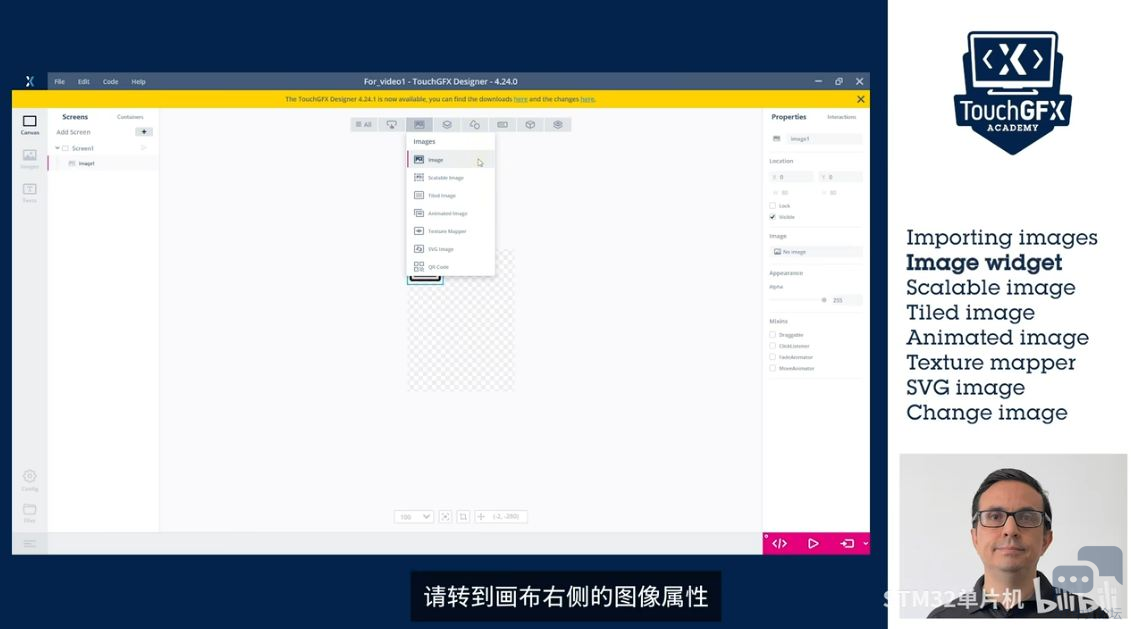Enable the Draggable mixin checkbox
Screen dimensions: 1131x629
pyautogui.click(x=773, y=335)
